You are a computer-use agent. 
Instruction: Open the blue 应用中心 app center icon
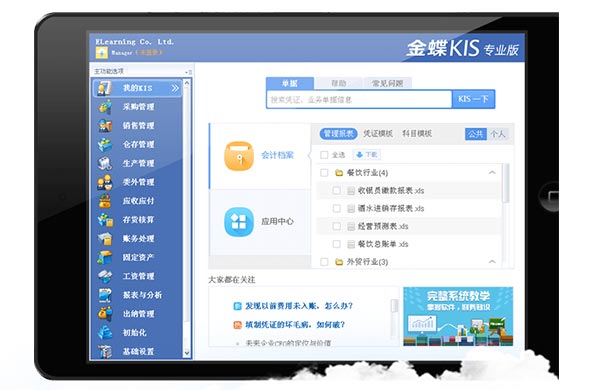click(239, 222)
